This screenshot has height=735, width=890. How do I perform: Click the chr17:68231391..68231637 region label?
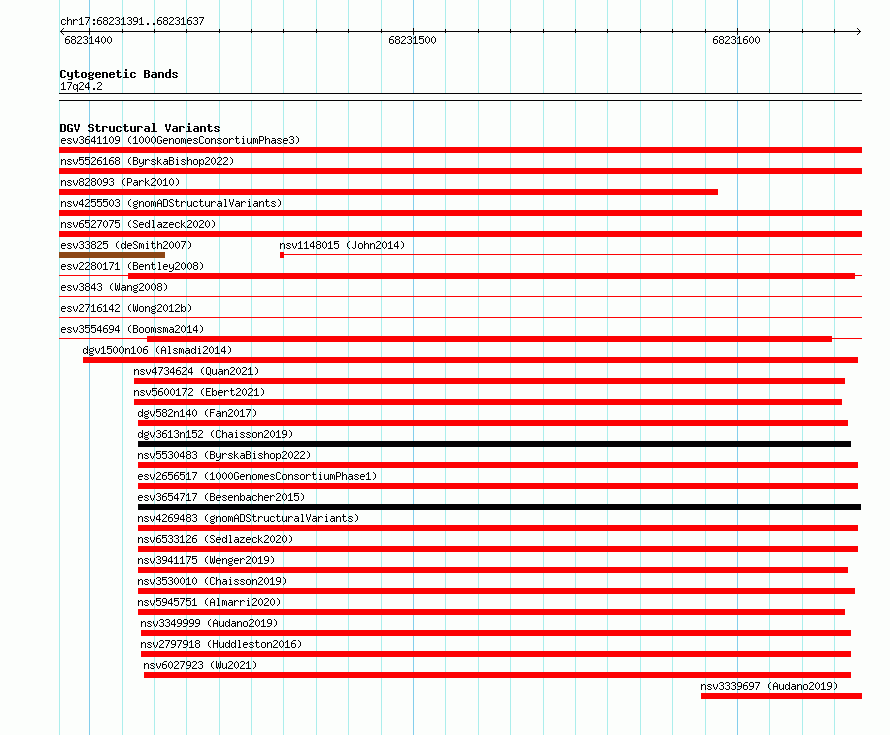point(132,21)
